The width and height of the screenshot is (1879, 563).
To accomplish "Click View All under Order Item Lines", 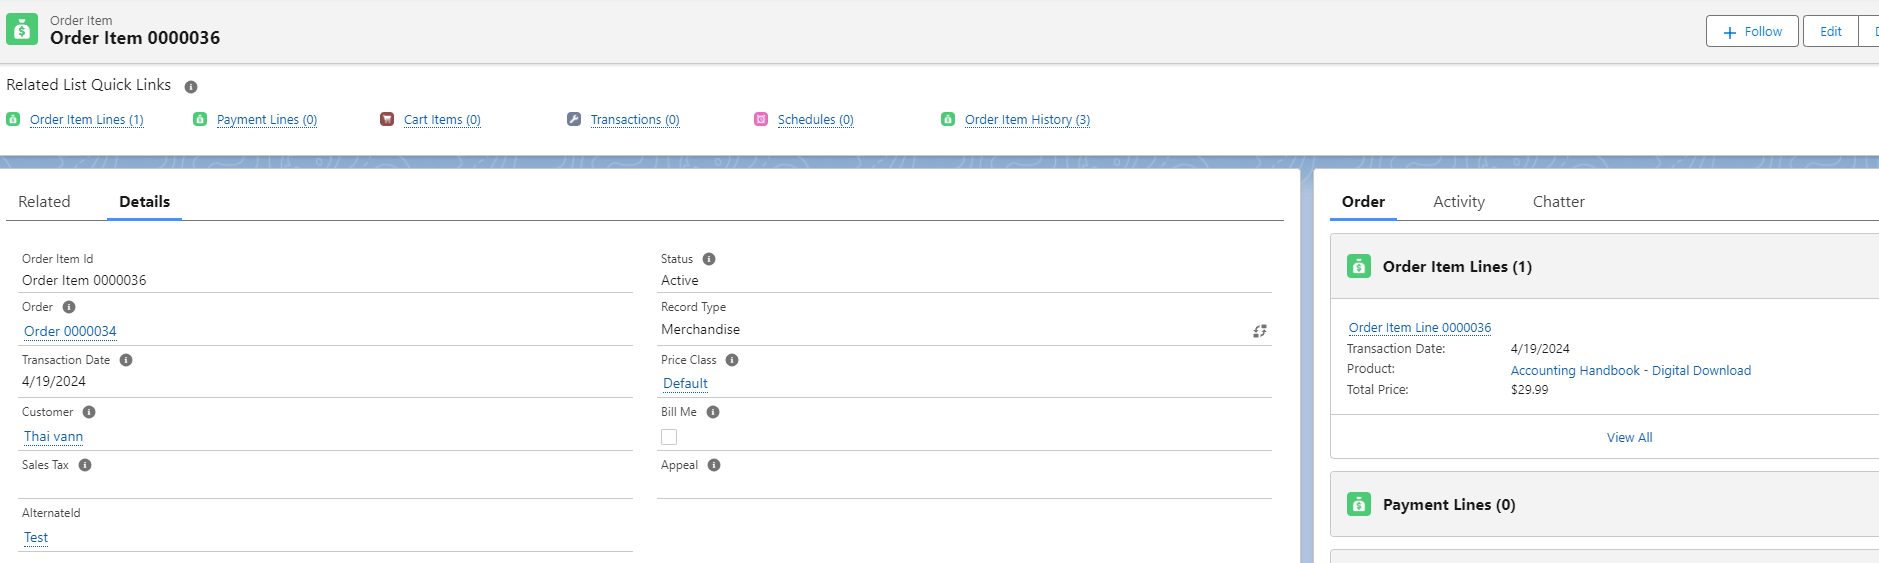I will pos(1629,438).
